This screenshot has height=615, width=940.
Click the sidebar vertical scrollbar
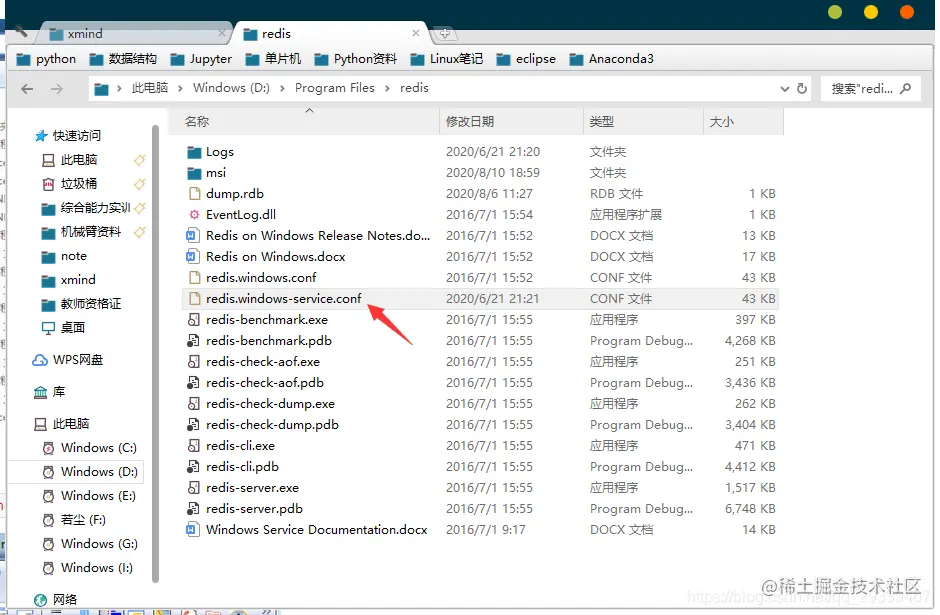coord(155,354)
